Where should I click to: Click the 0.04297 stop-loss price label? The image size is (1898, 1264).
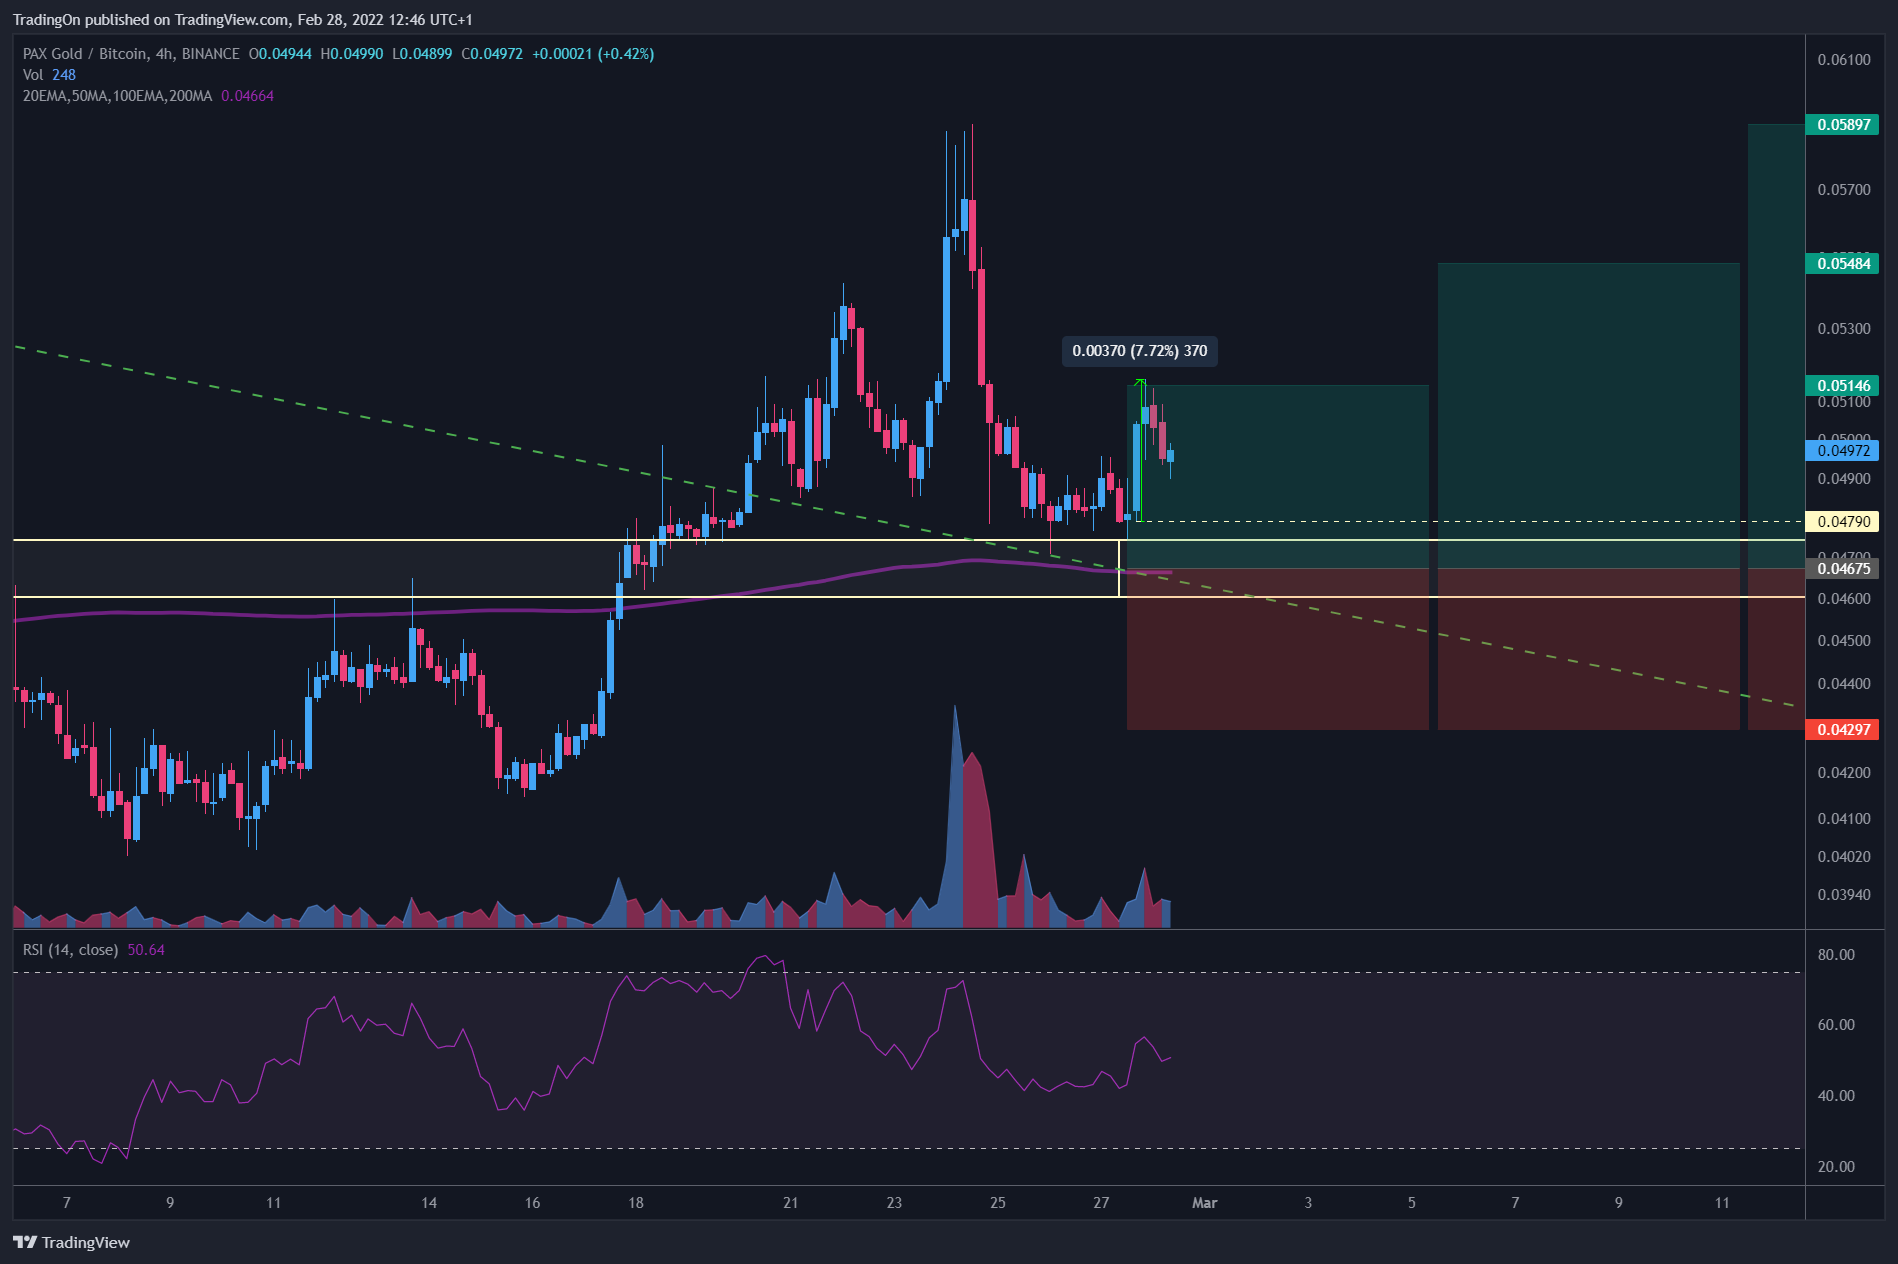coord(1843,730)
